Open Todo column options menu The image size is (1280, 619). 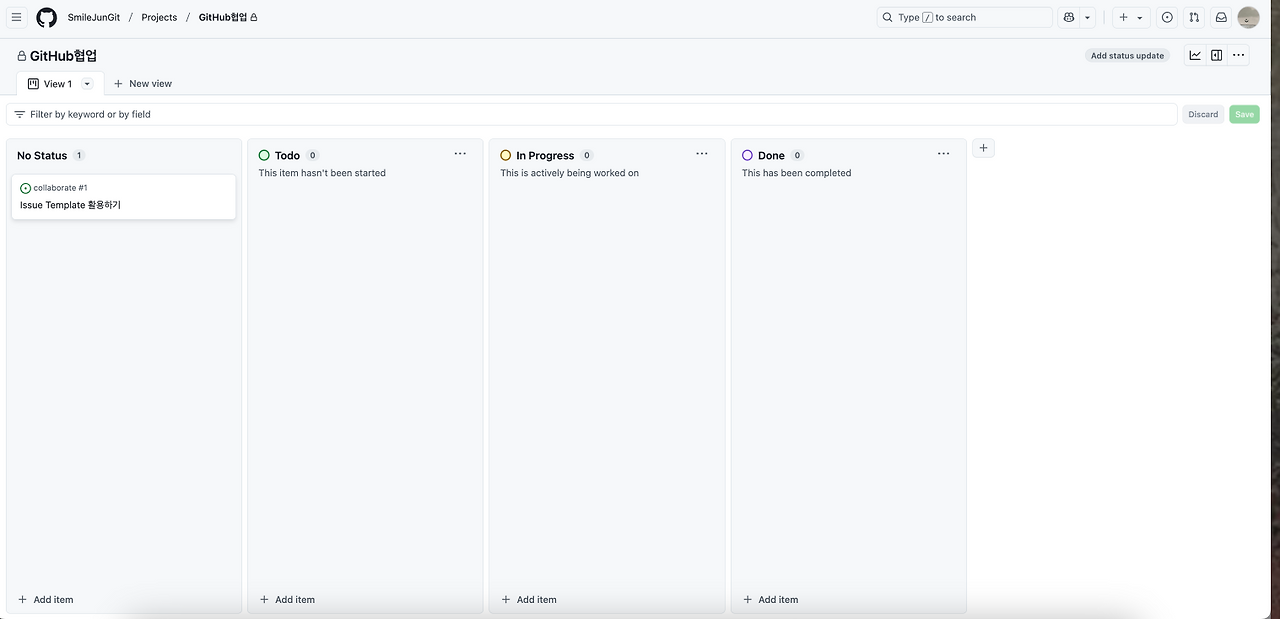pos(460,154)
